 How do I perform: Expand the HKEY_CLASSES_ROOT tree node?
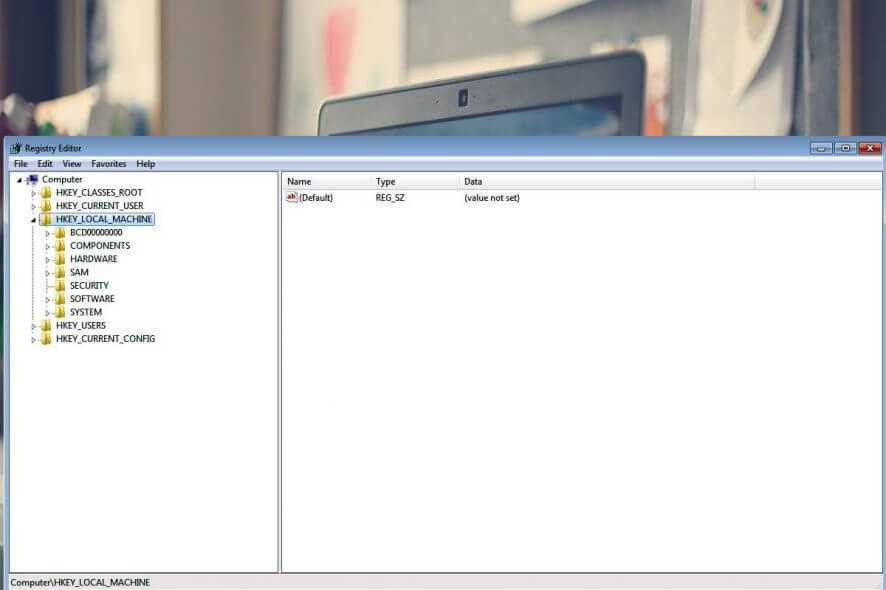coord(33,192)
